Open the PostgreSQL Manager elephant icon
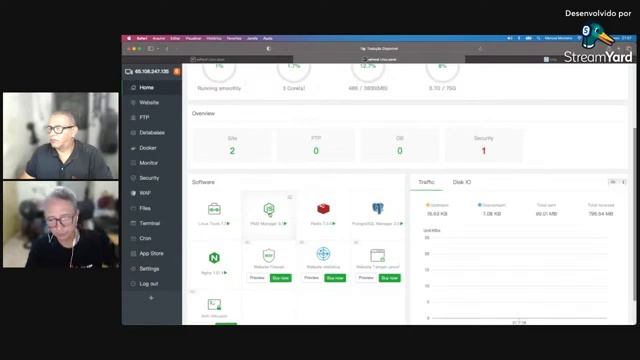640x360 pixels. point(378,209)
